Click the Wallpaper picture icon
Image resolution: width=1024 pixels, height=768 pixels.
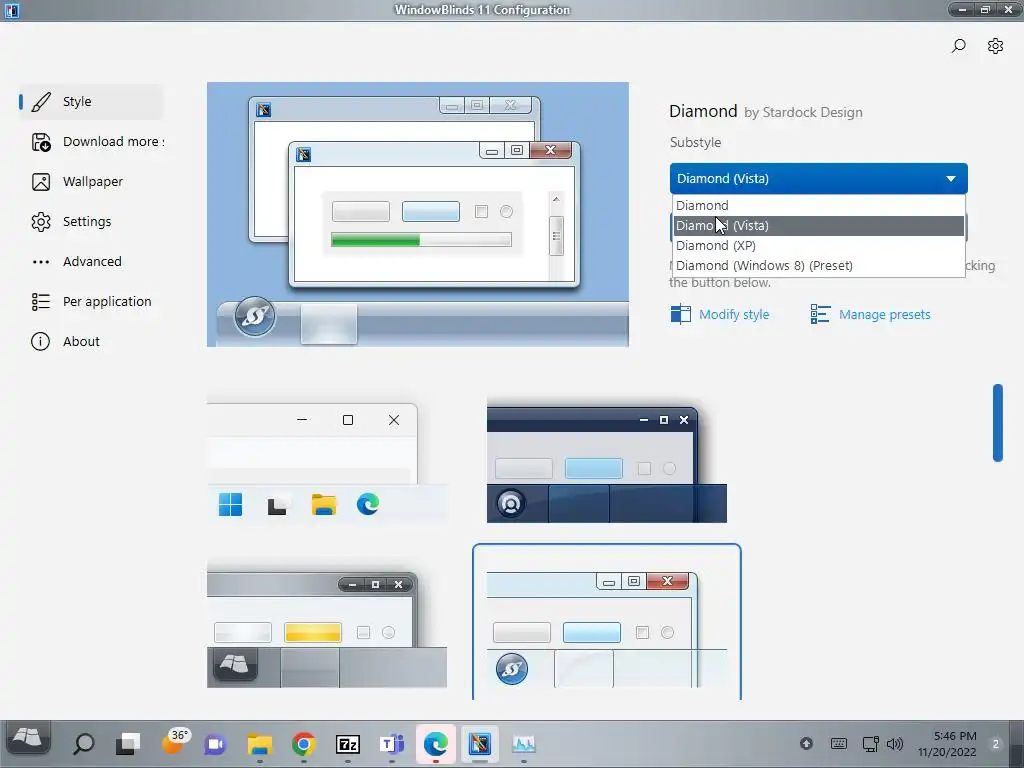pyautogui.click(x=40, y=182)
